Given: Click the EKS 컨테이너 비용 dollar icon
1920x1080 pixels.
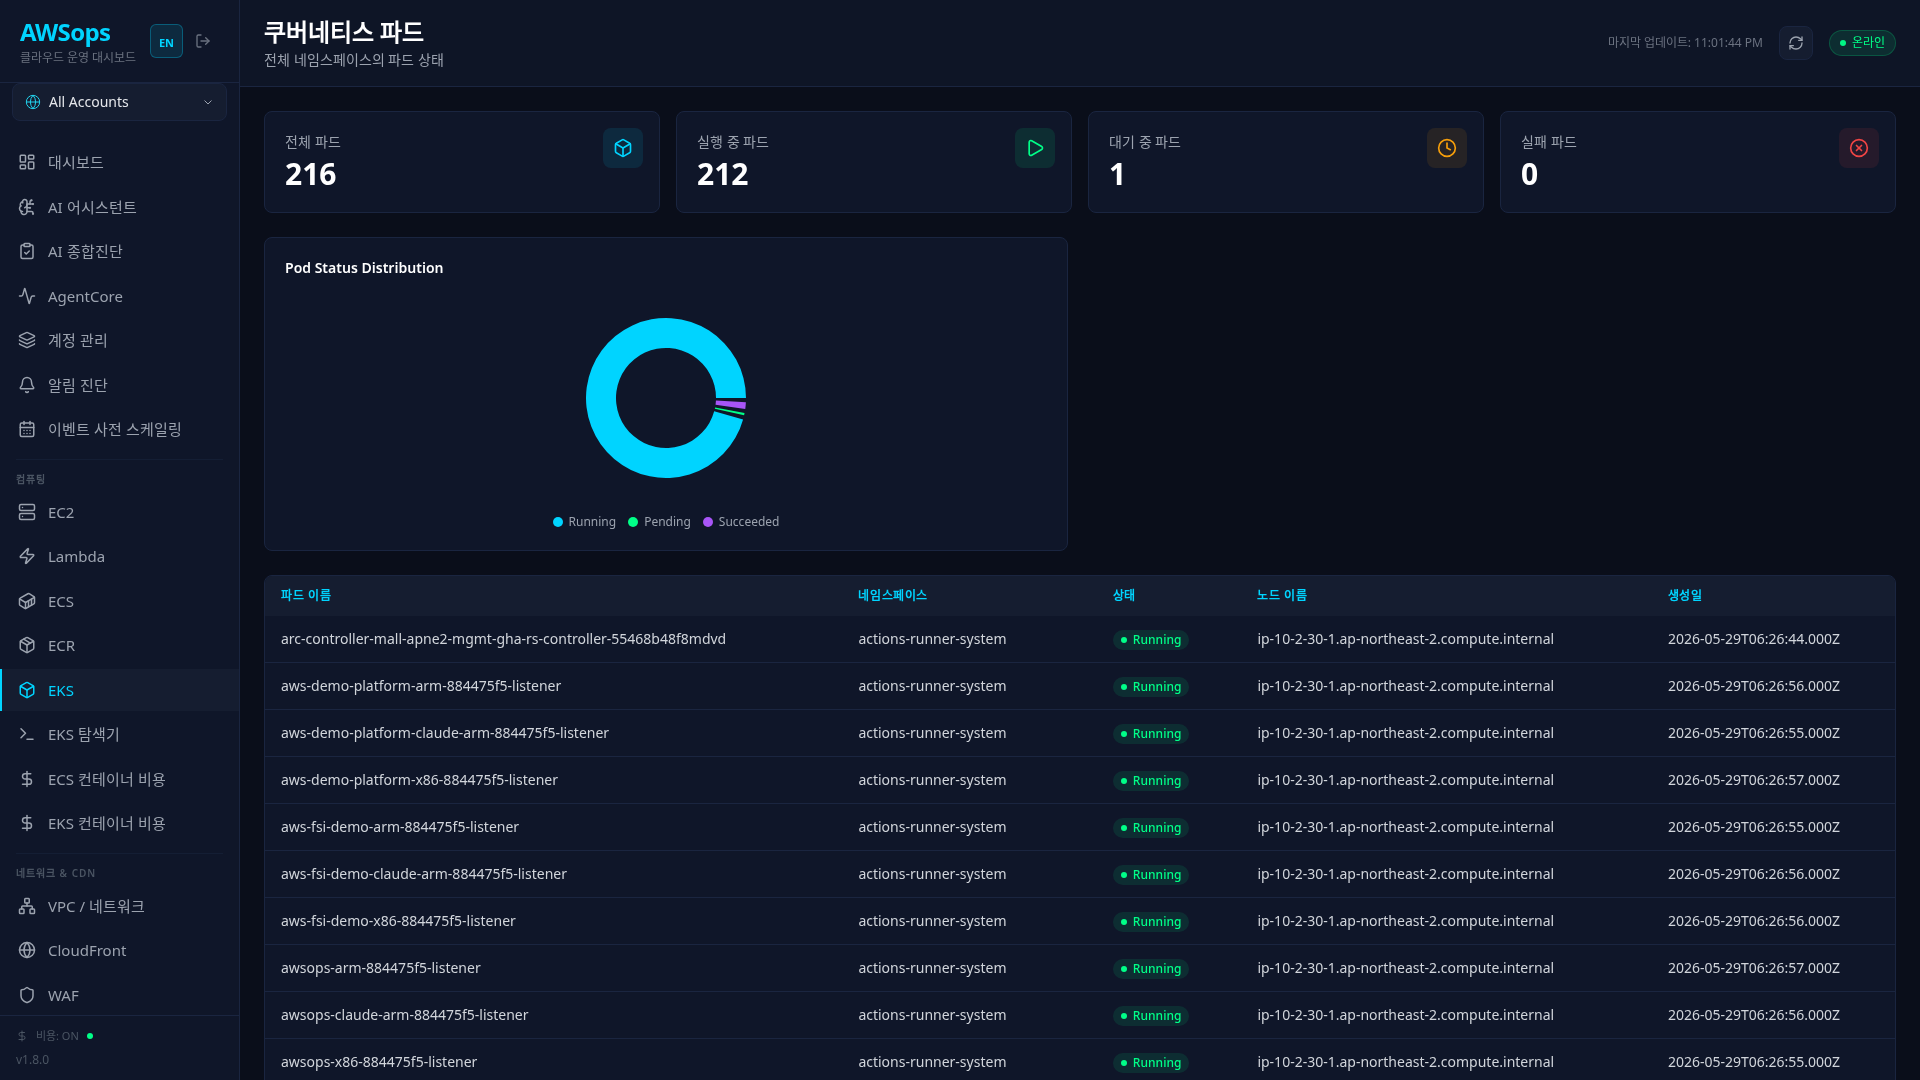Looking at the screenshot, I should (x=27, y=823).
